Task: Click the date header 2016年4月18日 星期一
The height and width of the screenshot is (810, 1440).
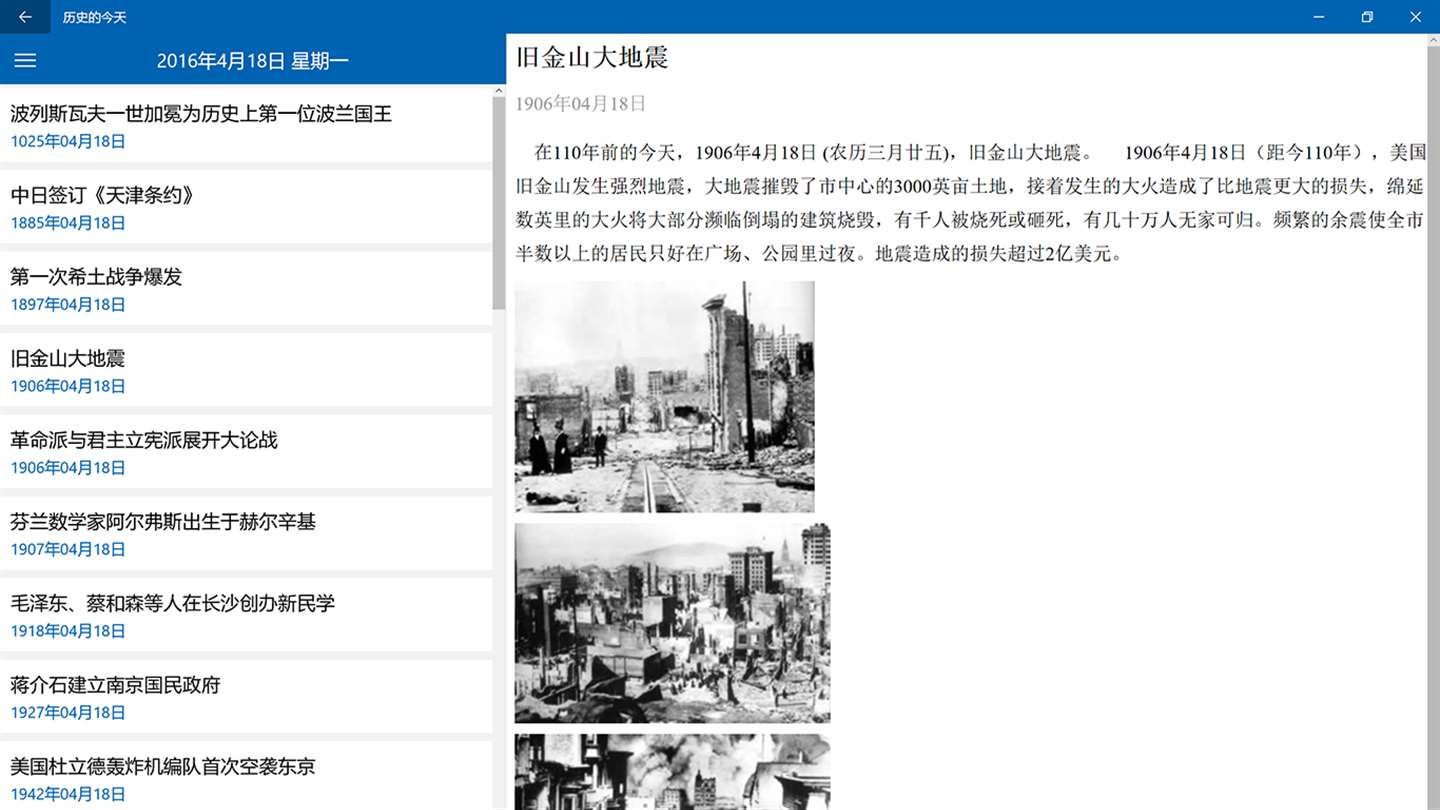Action: 253,61
